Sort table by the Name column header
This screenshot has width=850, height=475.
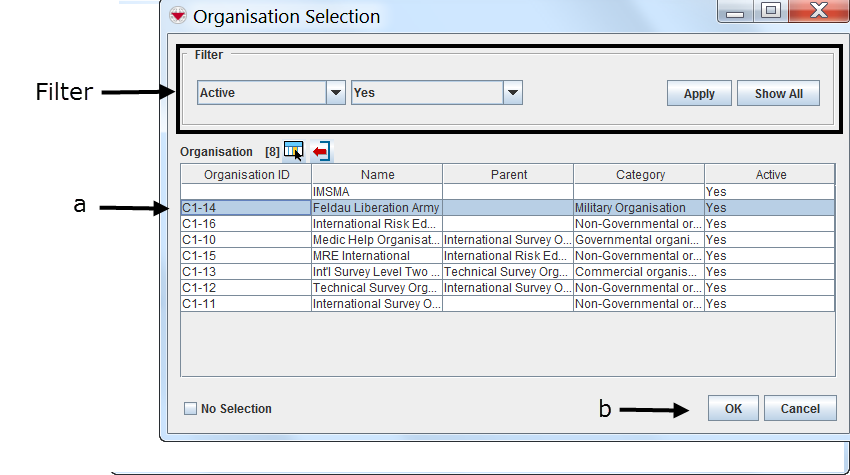coord(377,174)
